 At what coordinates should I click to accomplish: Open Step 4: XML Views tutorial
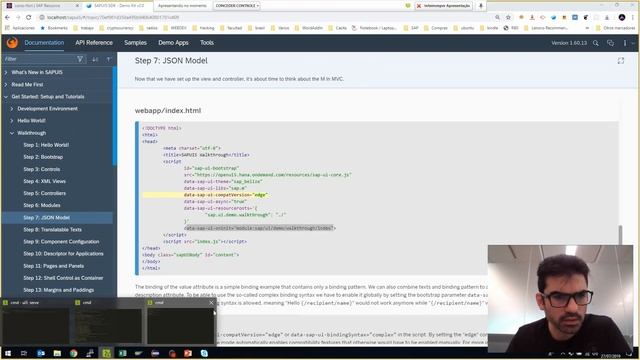(x=44, y=181)
